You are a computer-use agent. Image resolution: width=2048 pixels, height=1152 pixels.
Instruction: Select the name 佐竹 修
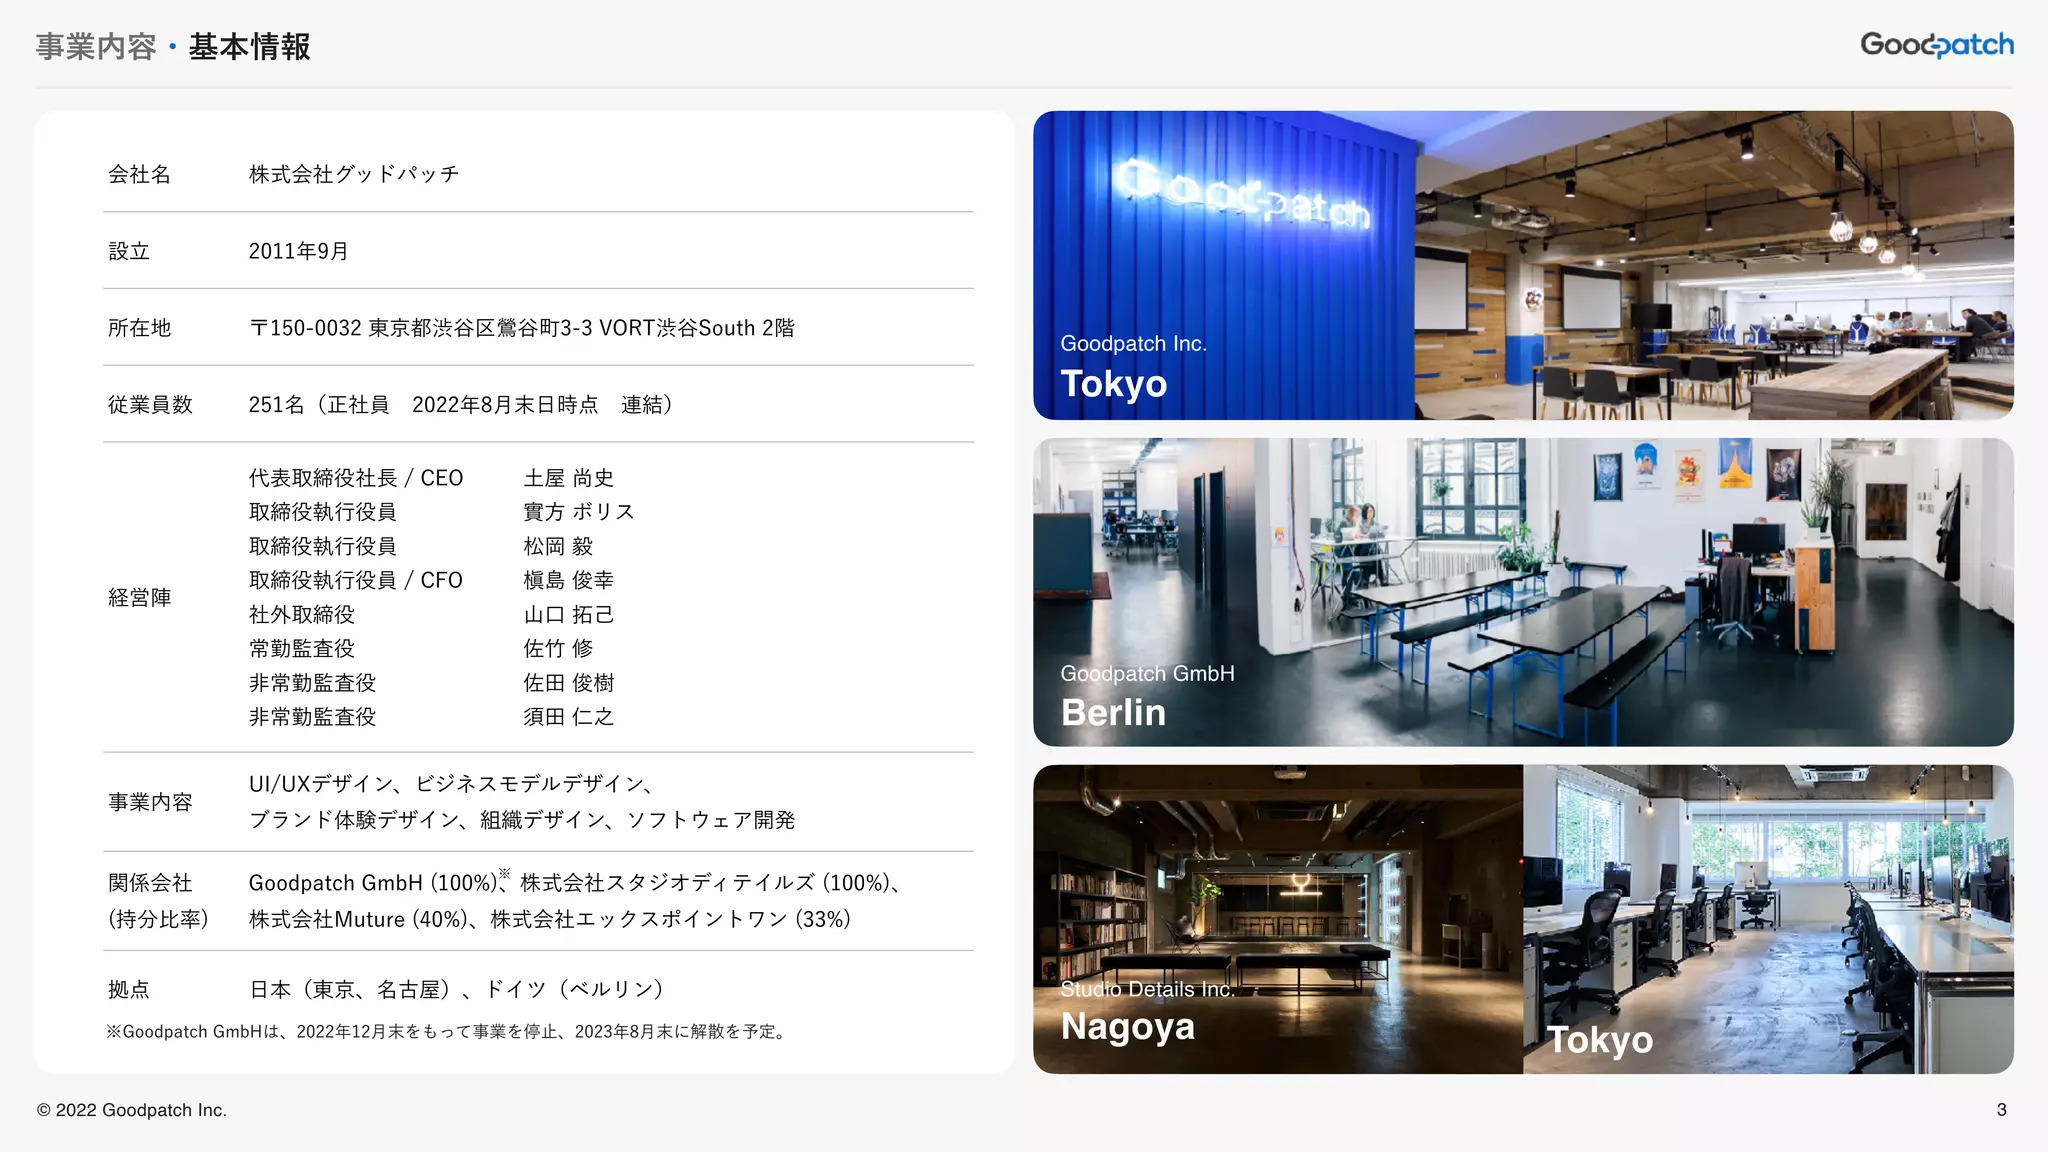559,648
